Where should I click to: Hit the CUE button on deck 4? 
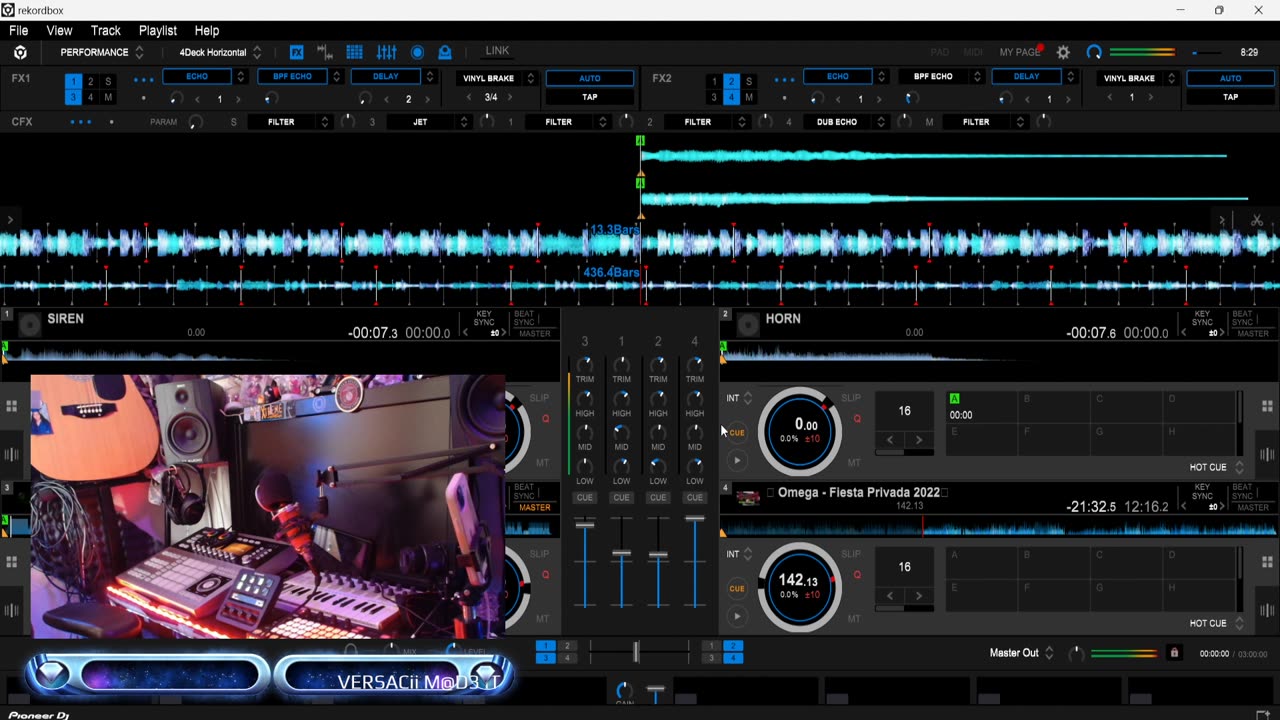736,588
